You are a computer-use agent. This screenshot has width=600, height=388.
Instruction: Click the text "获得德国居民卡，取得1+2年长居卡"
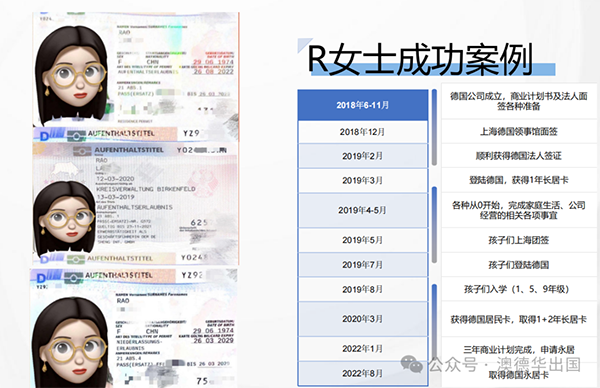518,319
